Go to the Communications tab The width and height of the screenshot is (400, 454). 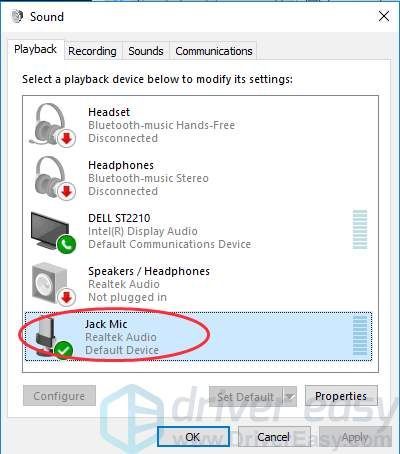click(x=214, y=51)
